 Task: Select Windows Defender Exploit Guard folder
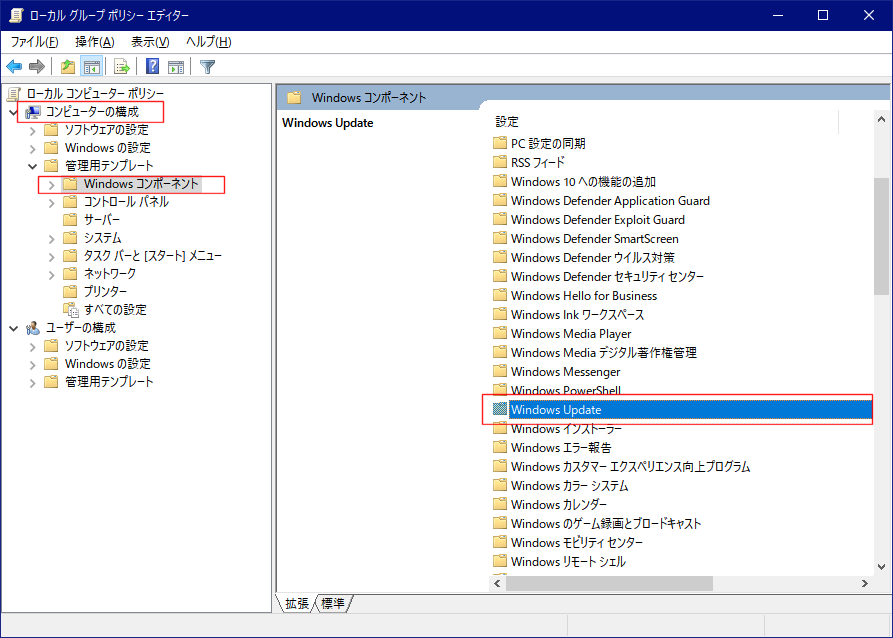pos(597,219)
